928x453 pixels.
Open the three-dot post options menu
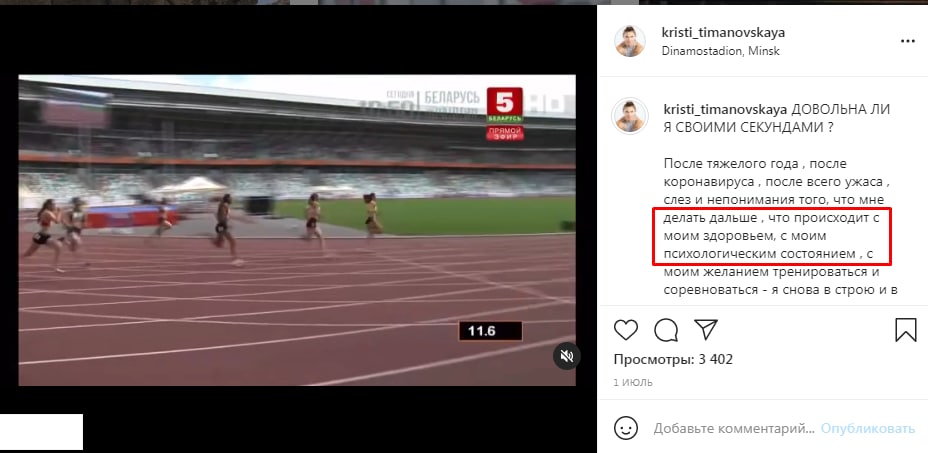point(907,41)
